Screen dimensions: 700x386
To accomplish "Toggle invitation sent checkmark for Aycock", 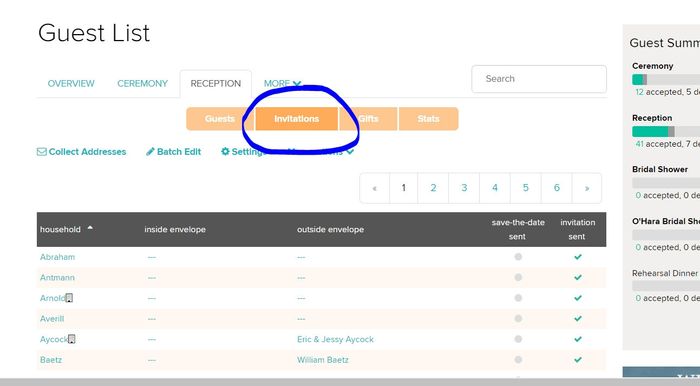I will coord(578,339).
